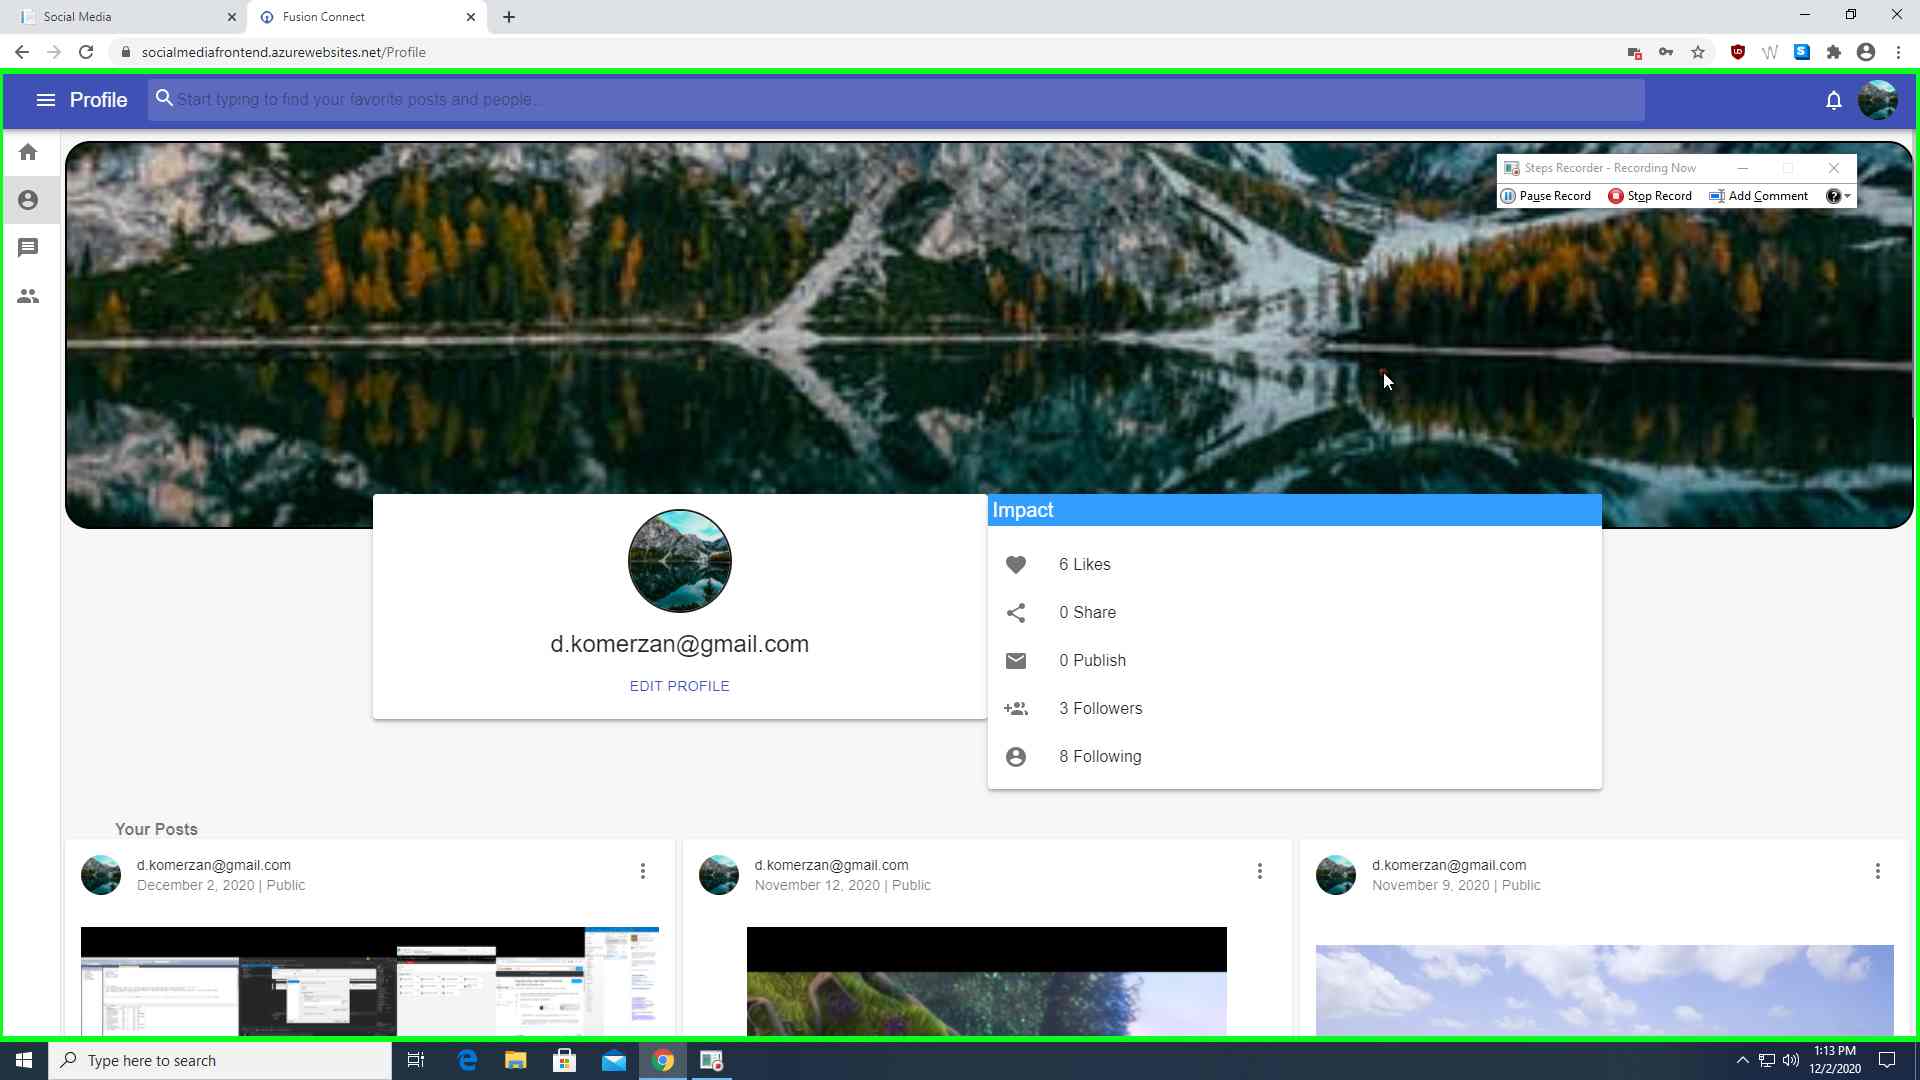The image size is (1920, 1080).
Task: Click the Impact panel header
Action: point(1295,510)
